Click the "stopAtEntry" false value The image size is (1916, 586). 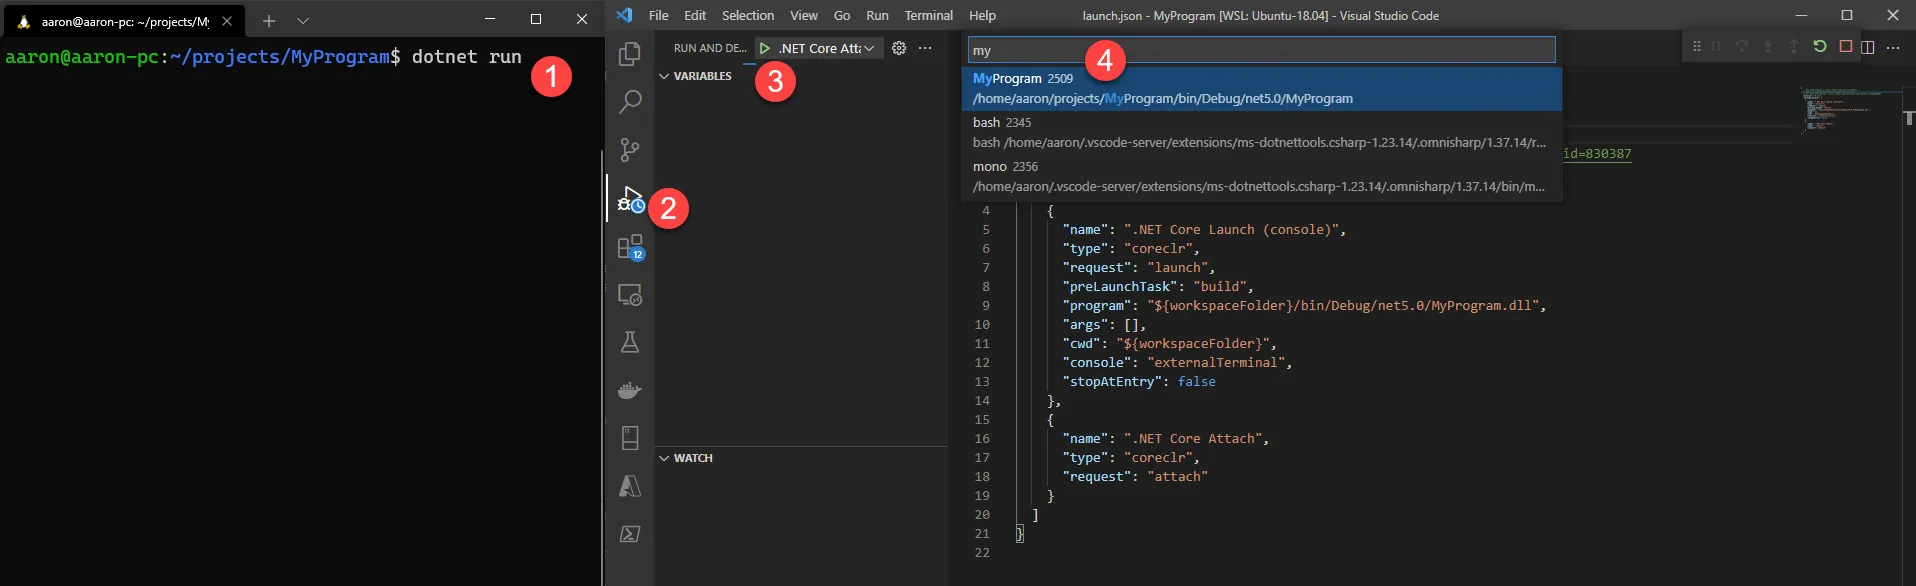[x=1196, y=381]
